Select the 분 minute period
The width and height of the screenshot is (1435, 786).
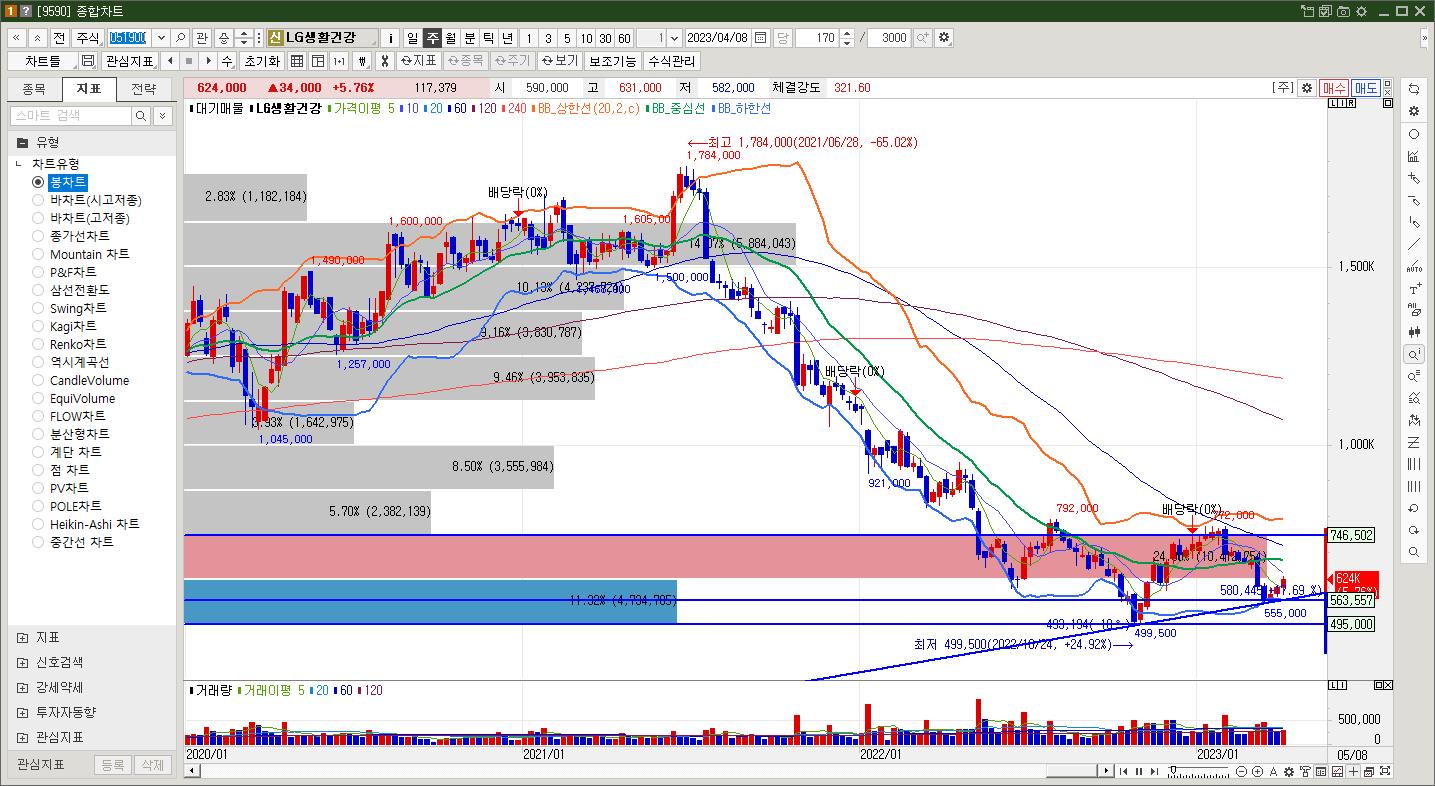[470, 38]
